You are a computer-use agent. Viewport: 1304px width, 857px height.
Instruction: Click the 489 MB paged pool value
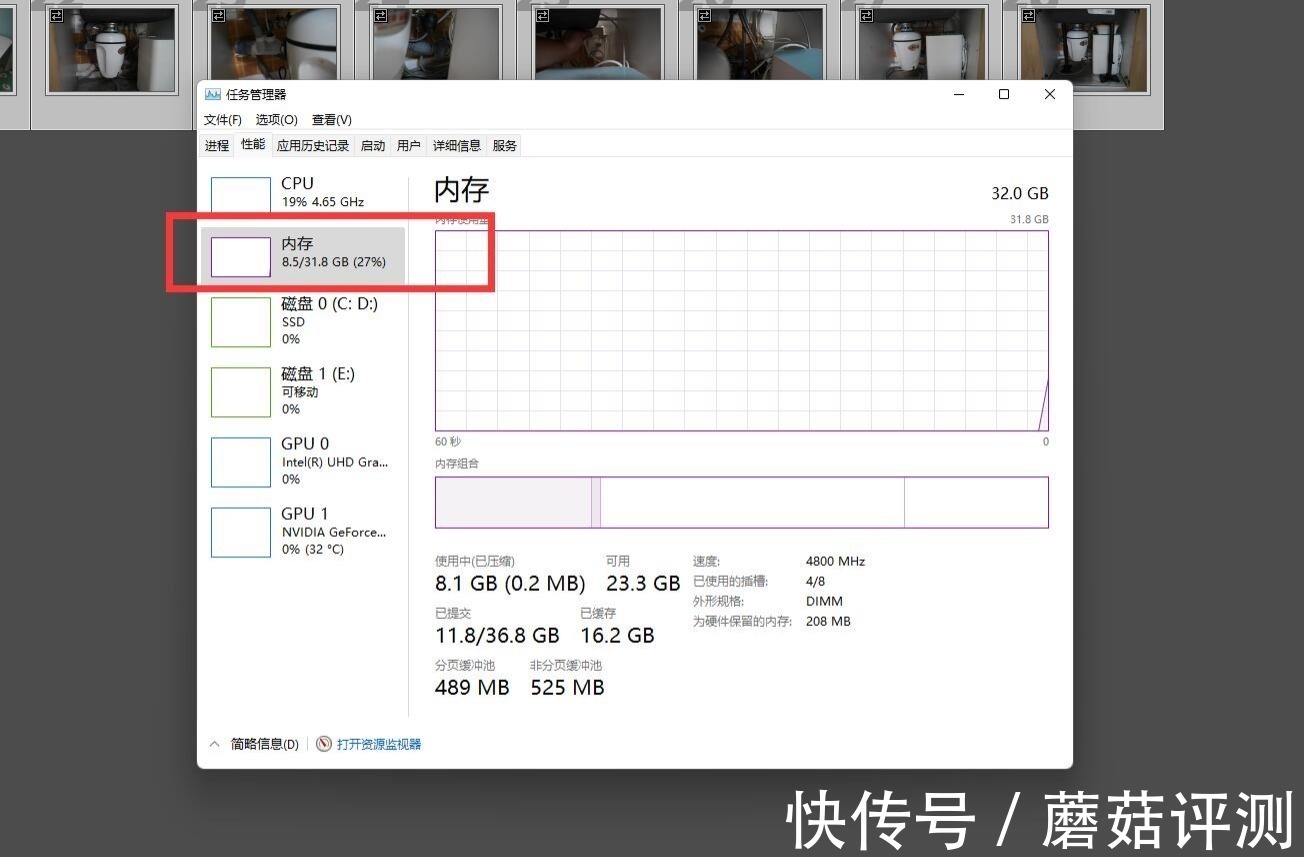coord(472,687)
